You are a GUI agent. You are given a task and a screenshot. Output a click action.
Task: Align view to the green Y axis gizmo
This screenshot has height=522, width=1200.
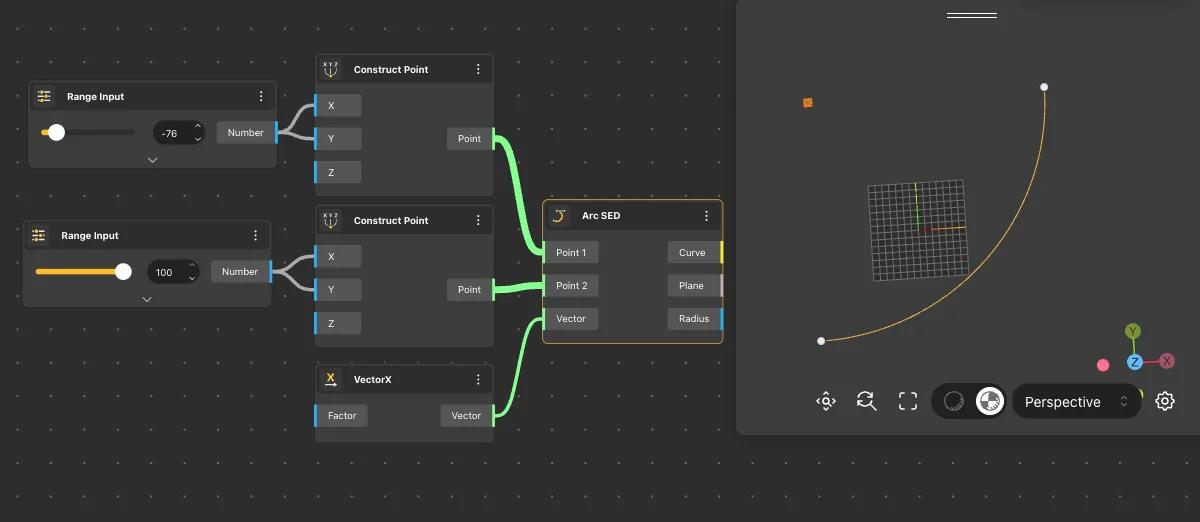(x=1132, y=331)
